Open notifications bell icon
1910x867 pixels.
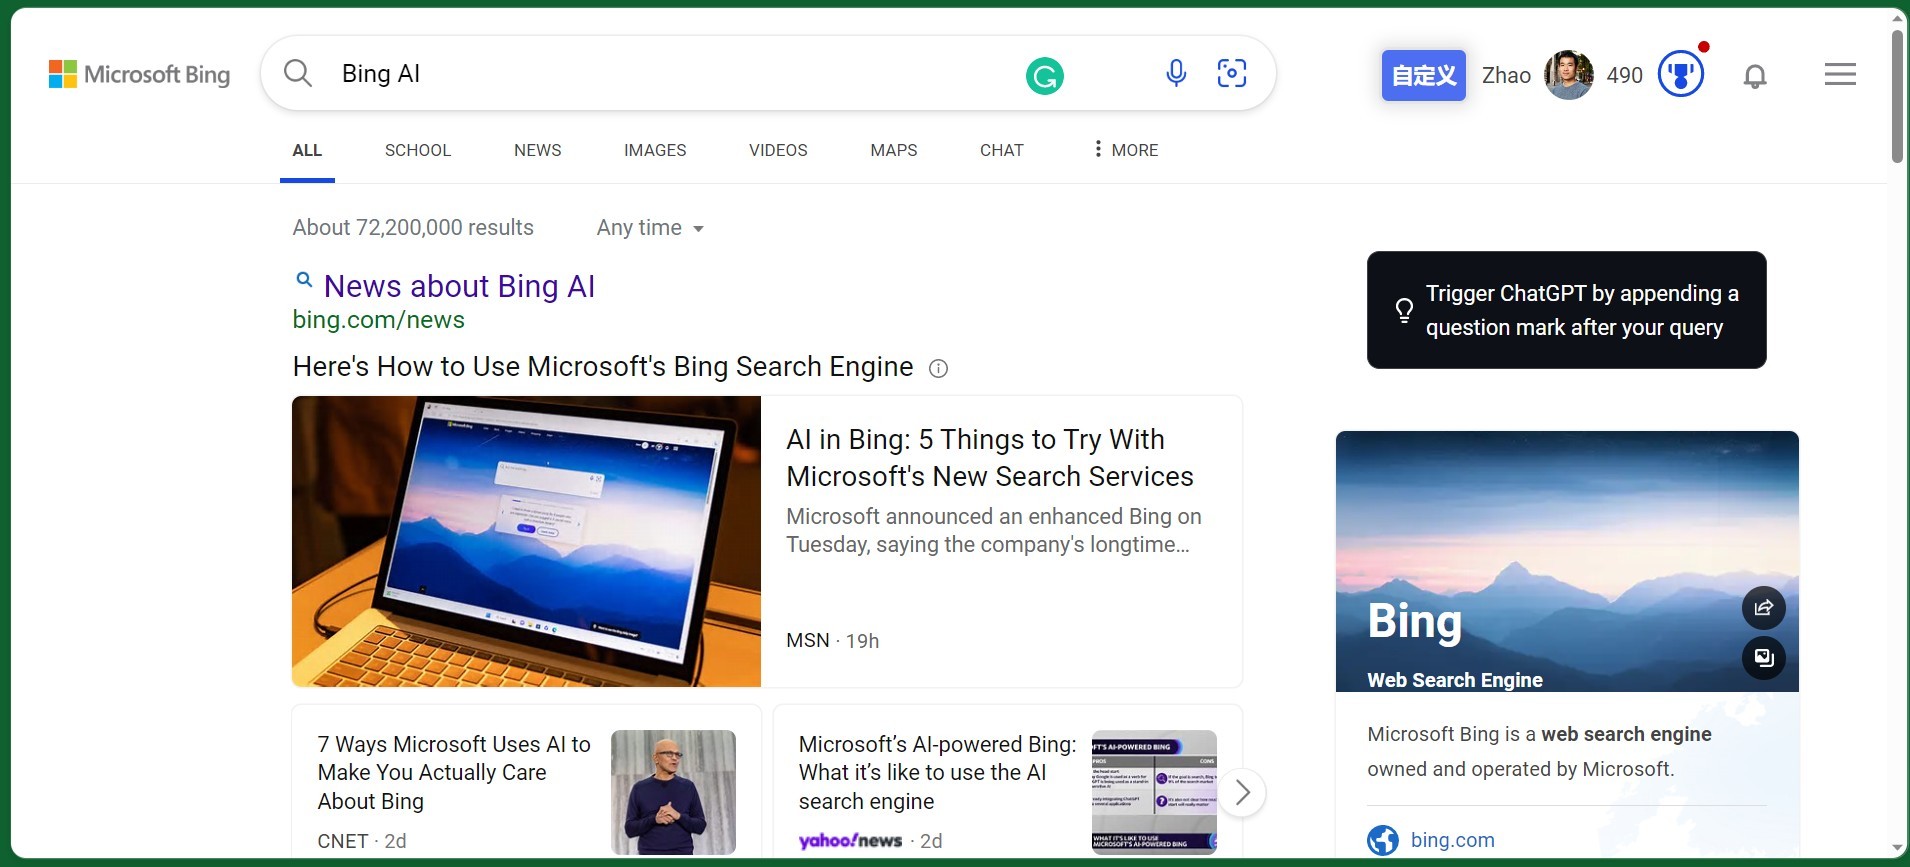[1755, 76]
